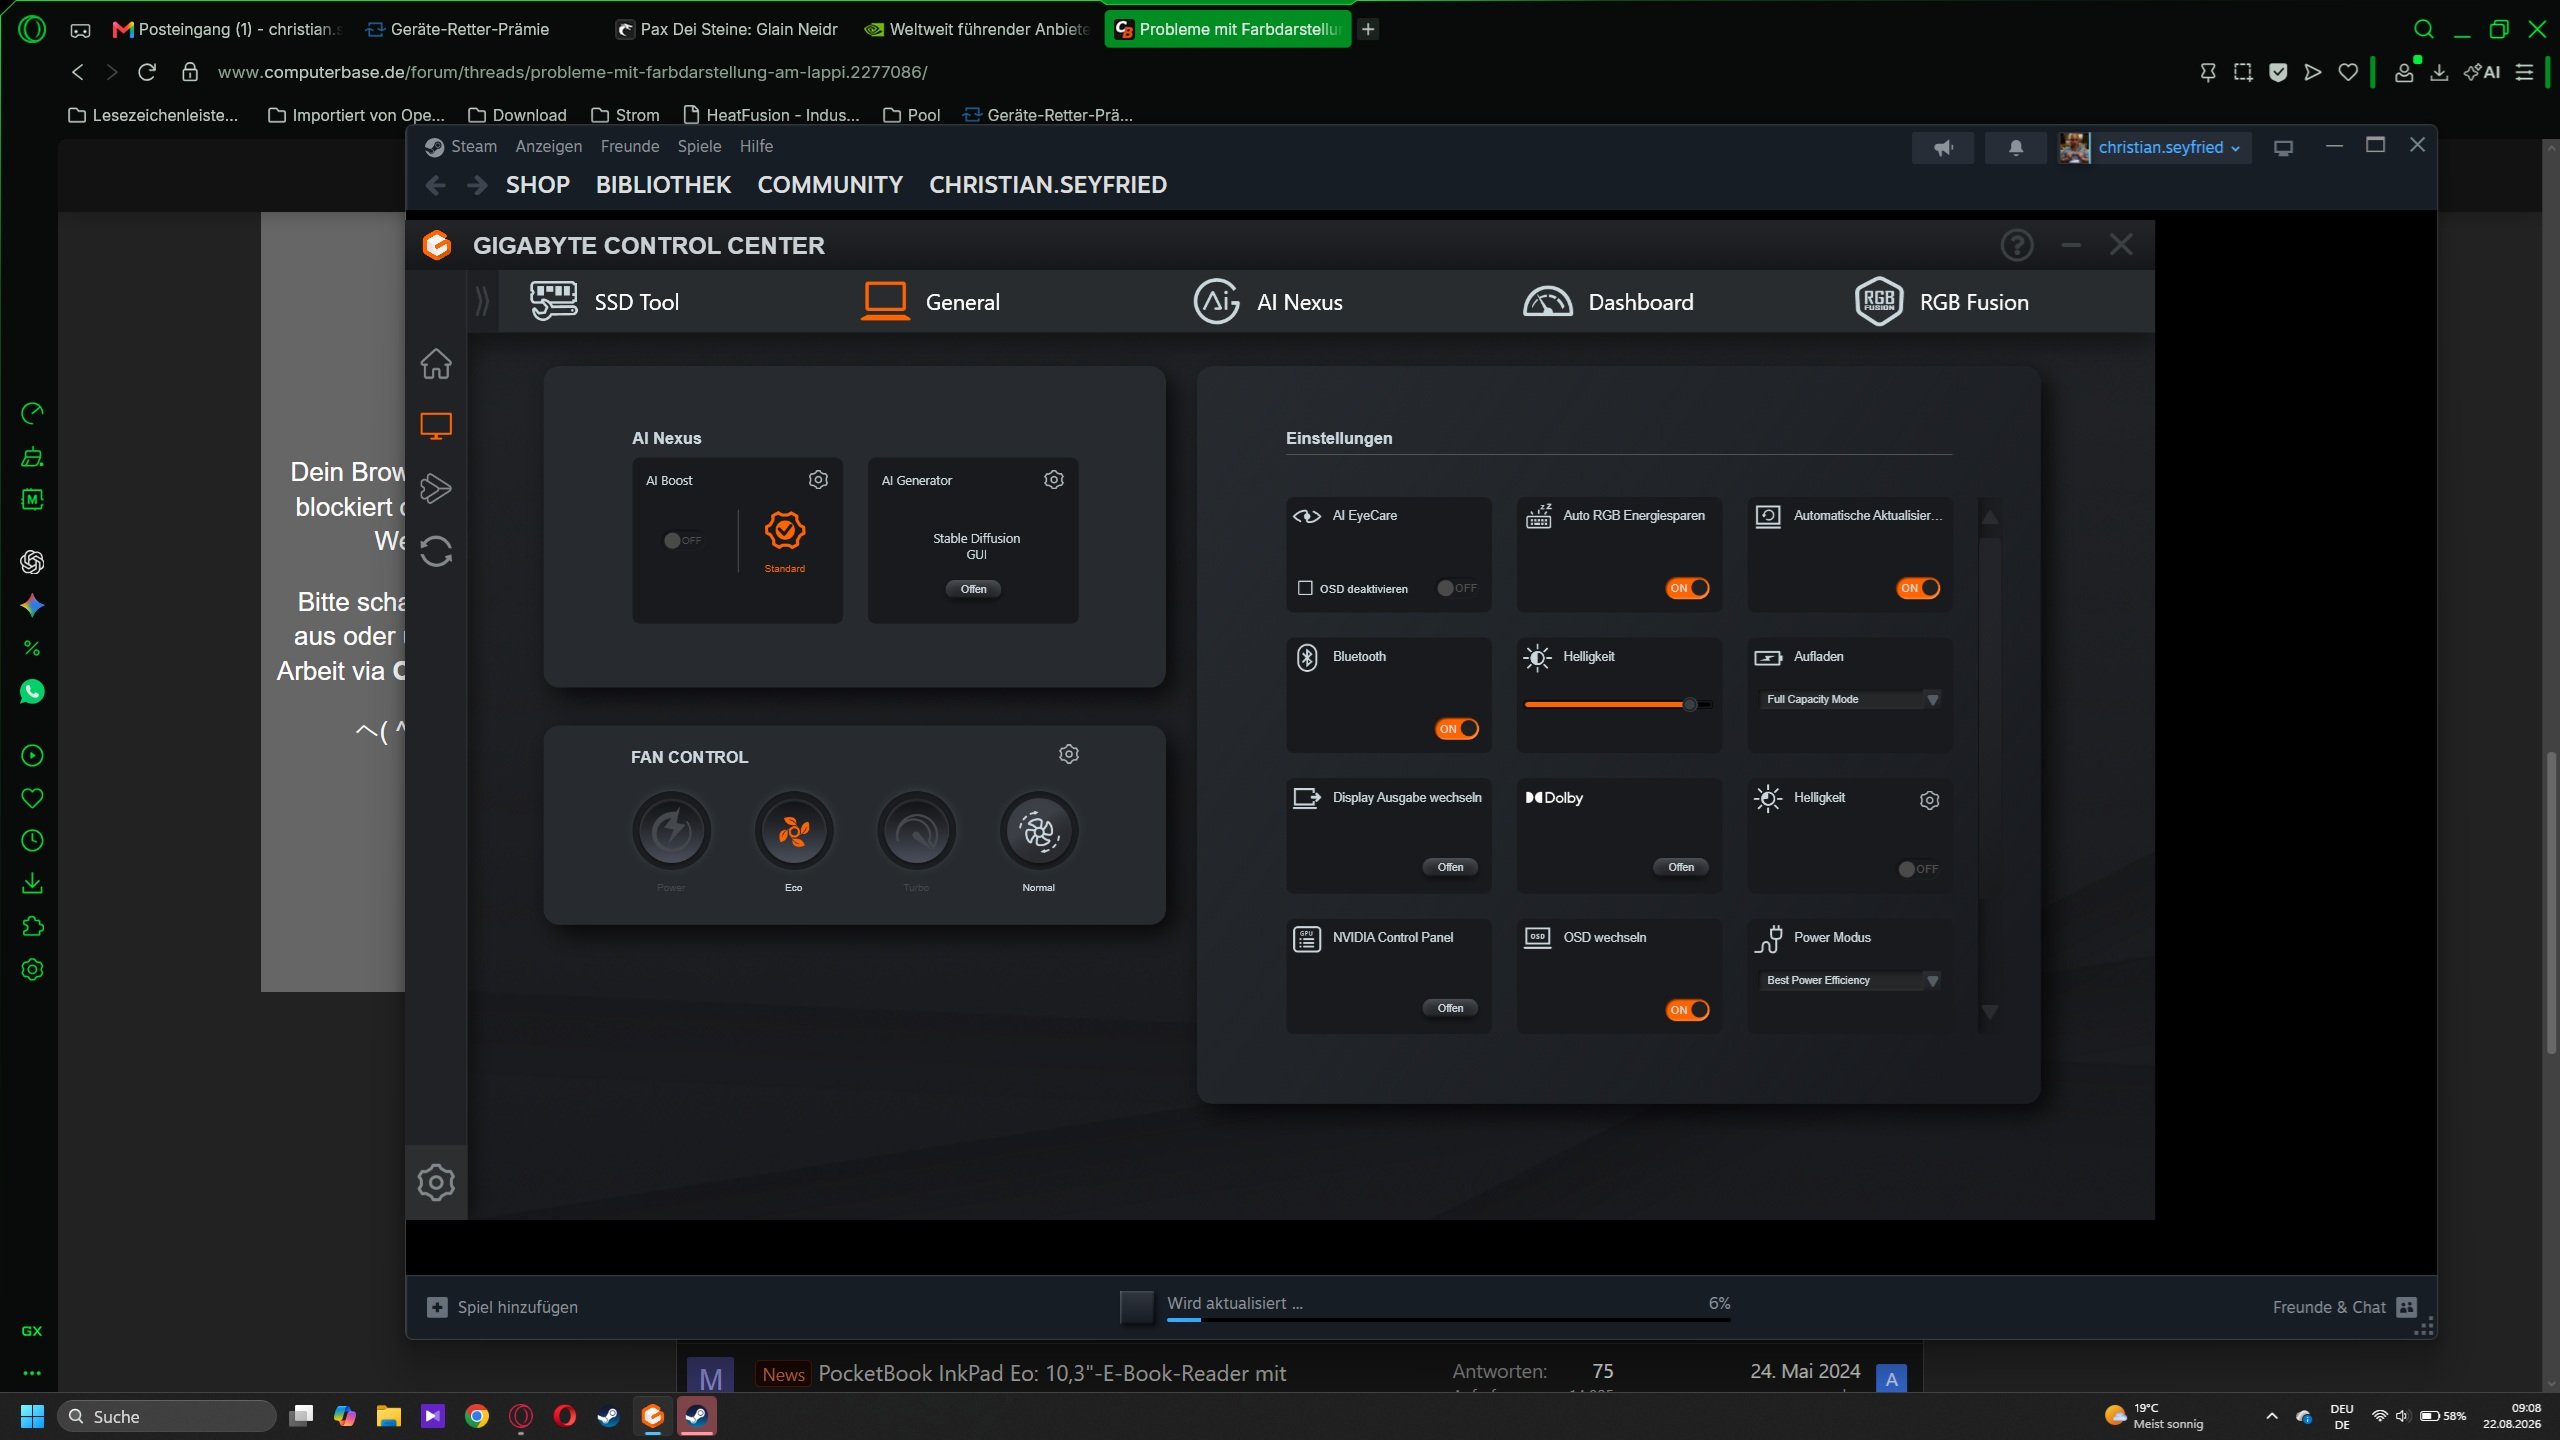The width and height of the screenshot is (2560, 1440).
Task: Turn off OSD wechseln toggle
Action: tap(1688, 1010)
